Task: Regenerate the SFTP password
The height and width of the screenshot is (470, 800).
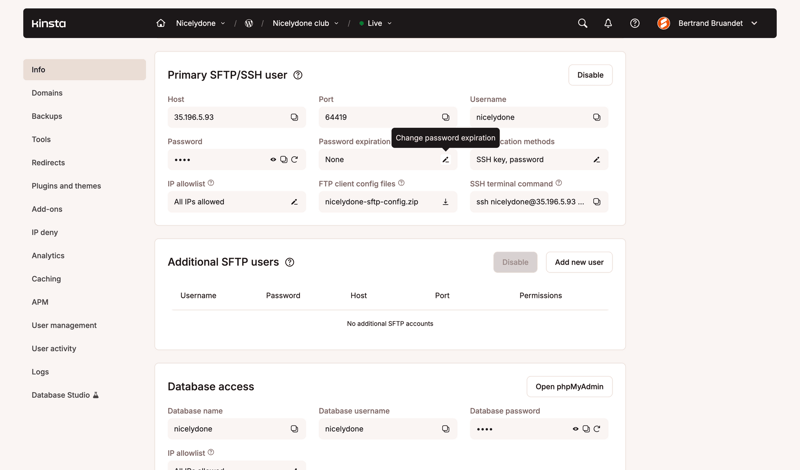Action: (x=294, y=160)
